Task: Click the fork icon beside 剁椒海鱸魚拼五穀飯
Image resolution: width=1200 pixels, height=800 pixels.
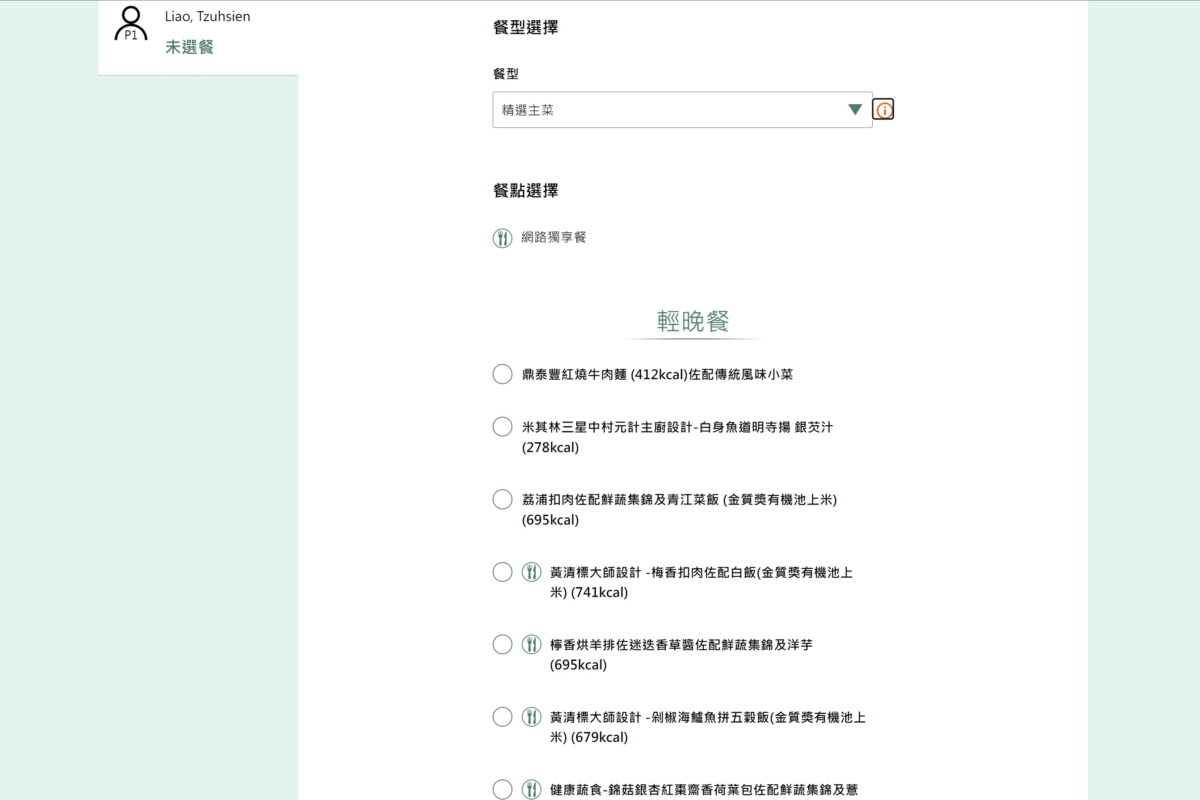Action: tap(531, 717)
